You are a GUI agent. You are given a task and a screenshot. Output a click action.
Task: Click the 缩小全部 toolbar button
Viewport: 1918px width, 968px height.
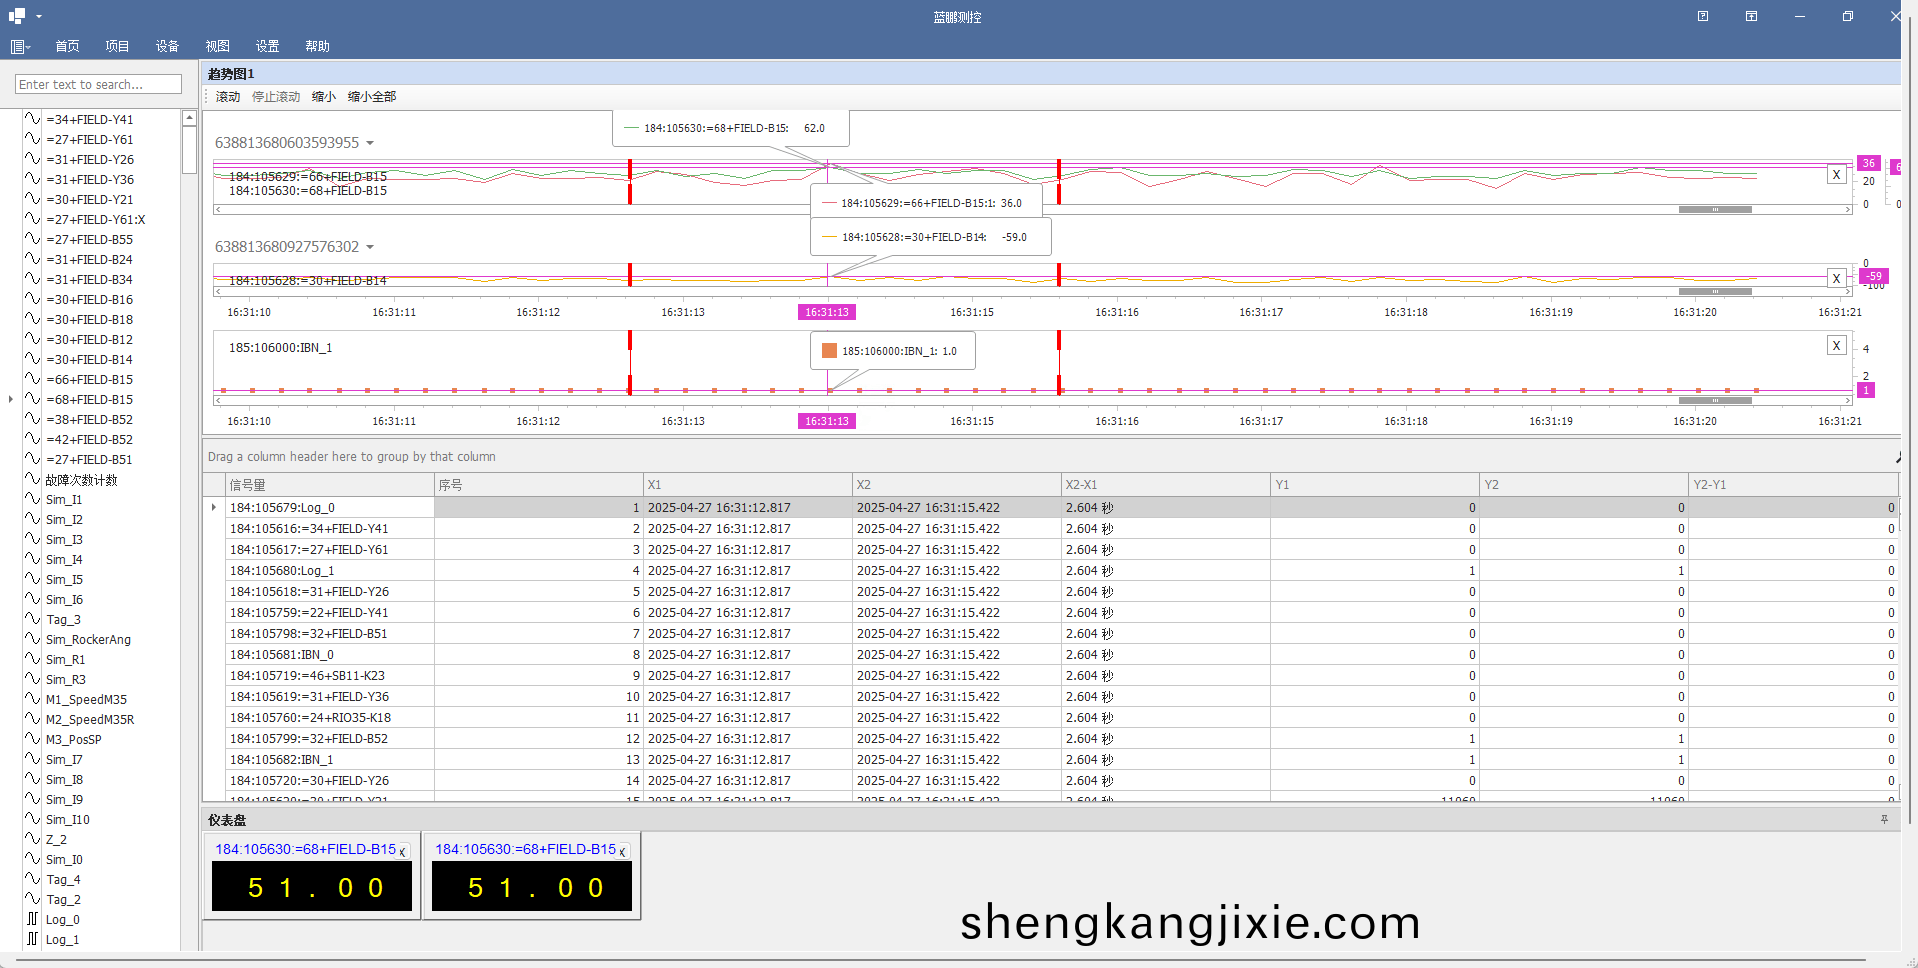(x=371, y=97)
